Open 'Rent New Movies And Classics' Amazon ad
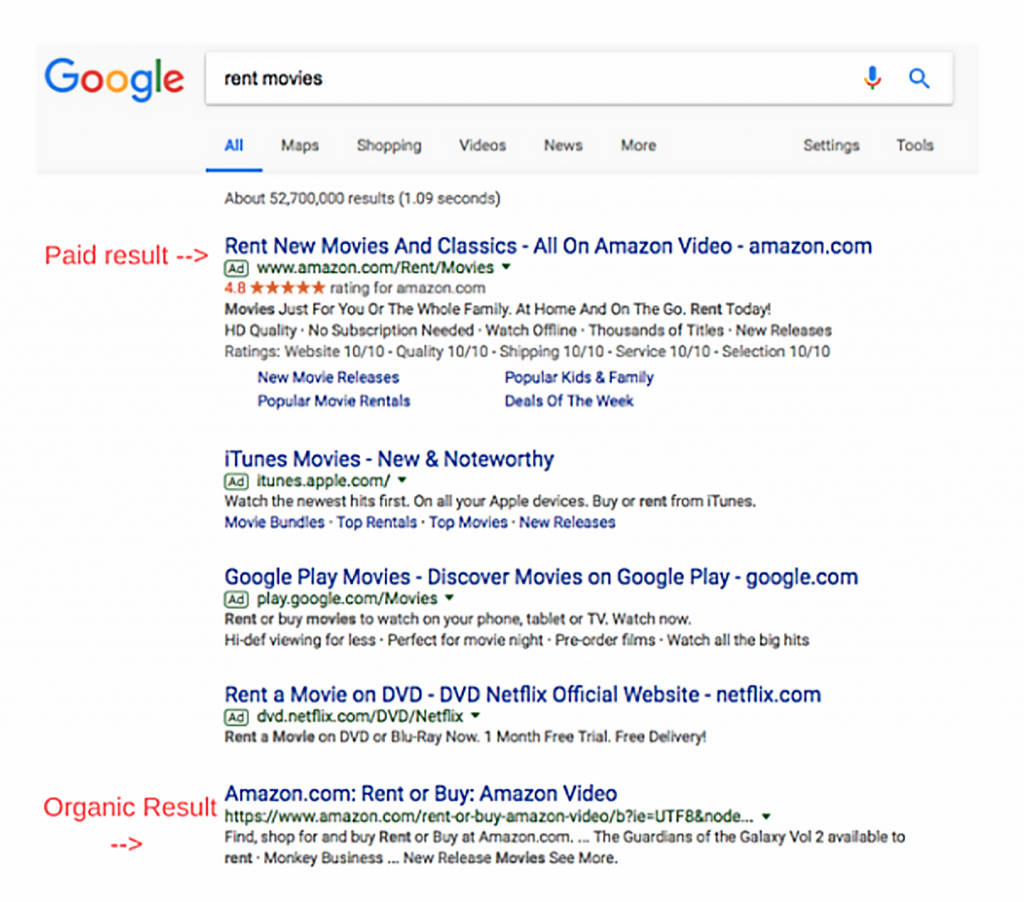Viewport: 1024px width, 902px height. [x=548, y=246]
